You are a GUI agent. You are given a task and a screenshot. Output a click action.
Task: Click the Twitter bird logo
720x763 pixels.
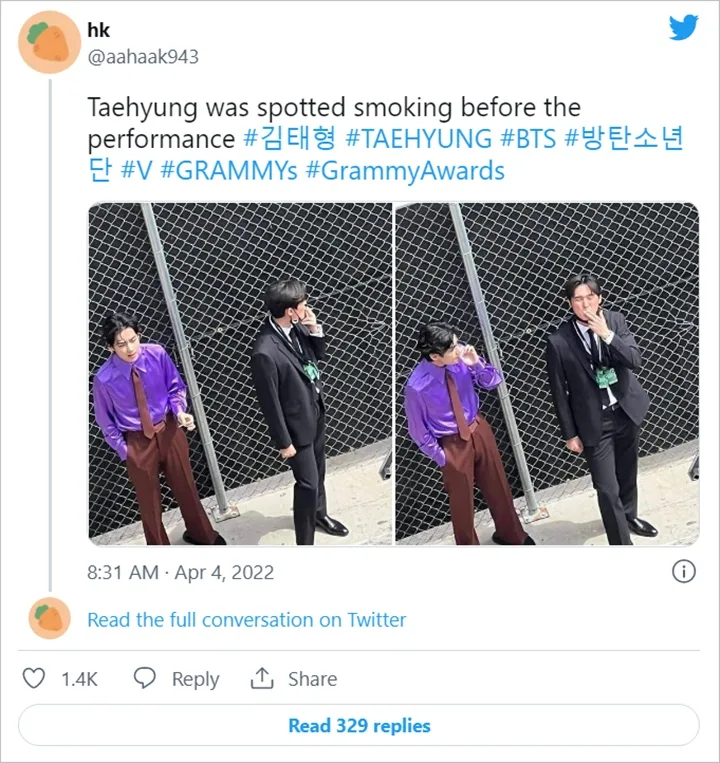pos(683,27)
